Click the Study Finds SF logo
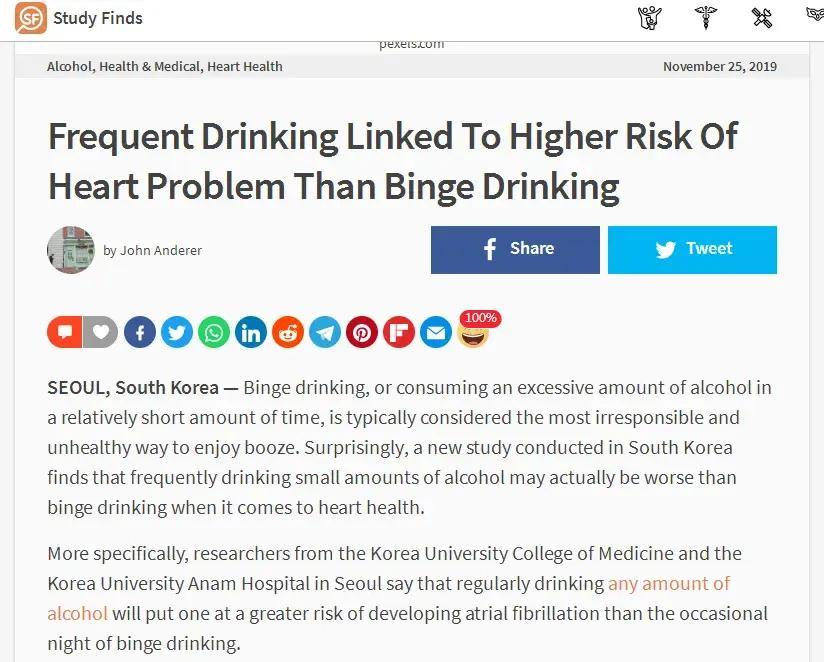This screenshot has width=824, height=662. (x=31, y=18)
